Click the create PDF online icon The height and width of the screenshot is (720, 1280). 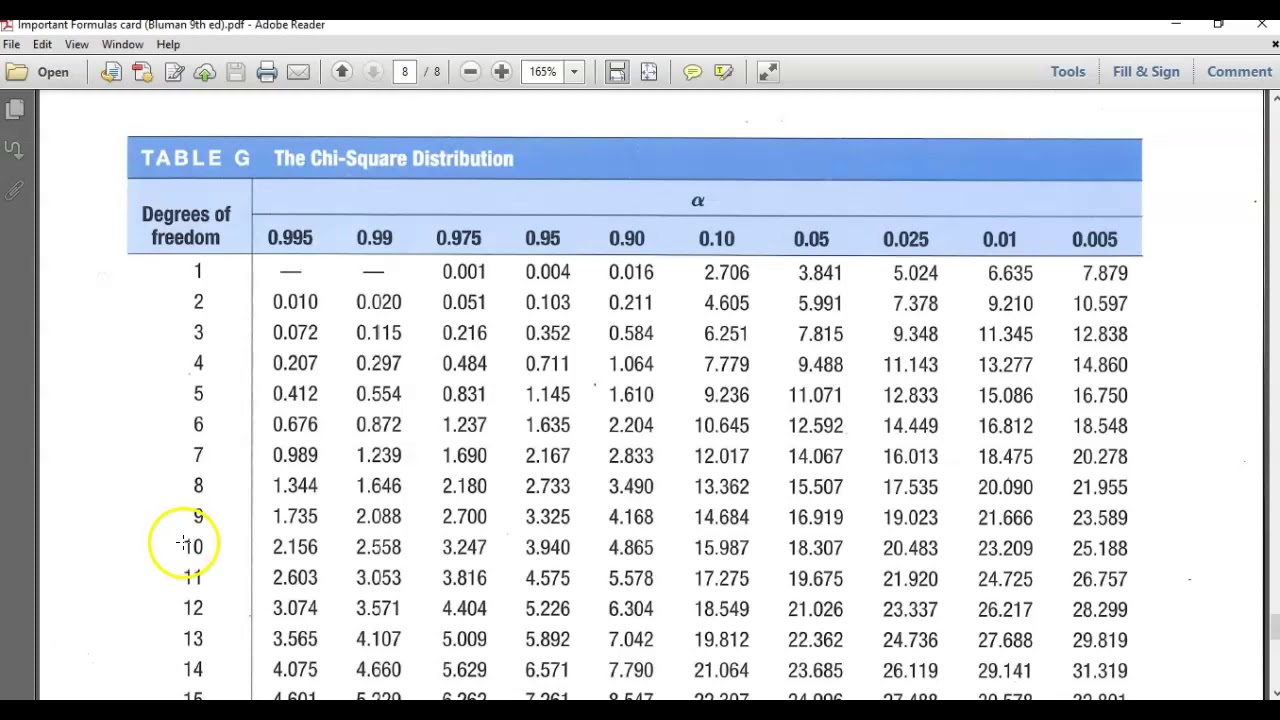click(142, 72)
